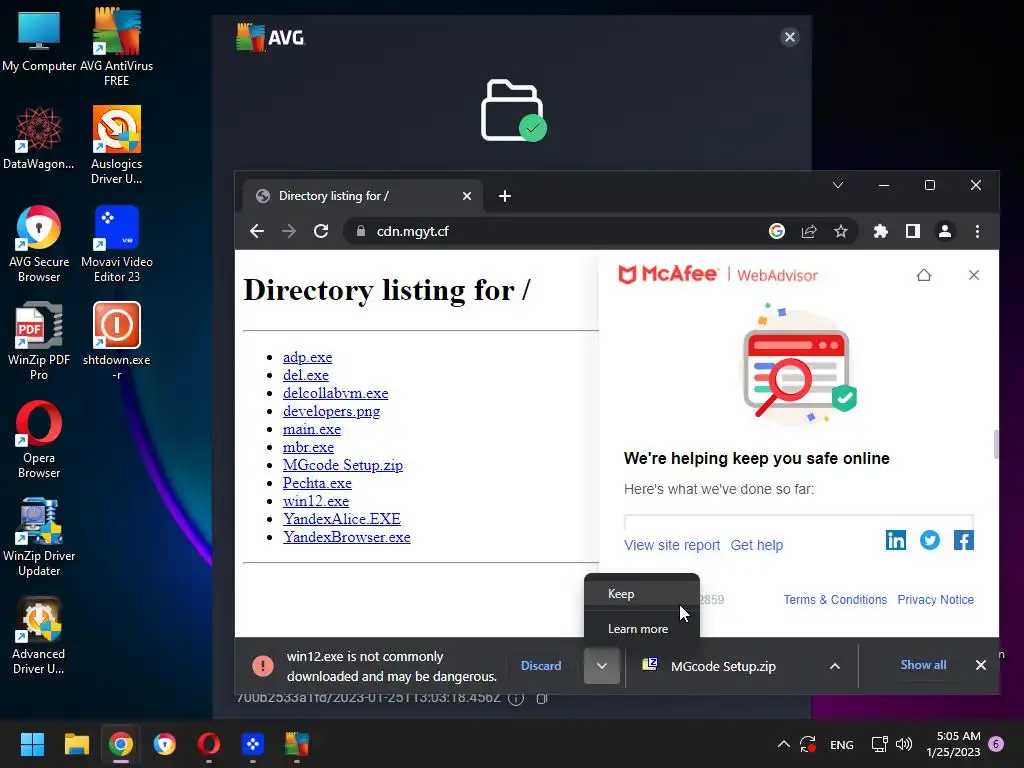The image size is (1024, 768).
Task: Open Chrome profile avatar
Action: point(944,231)
